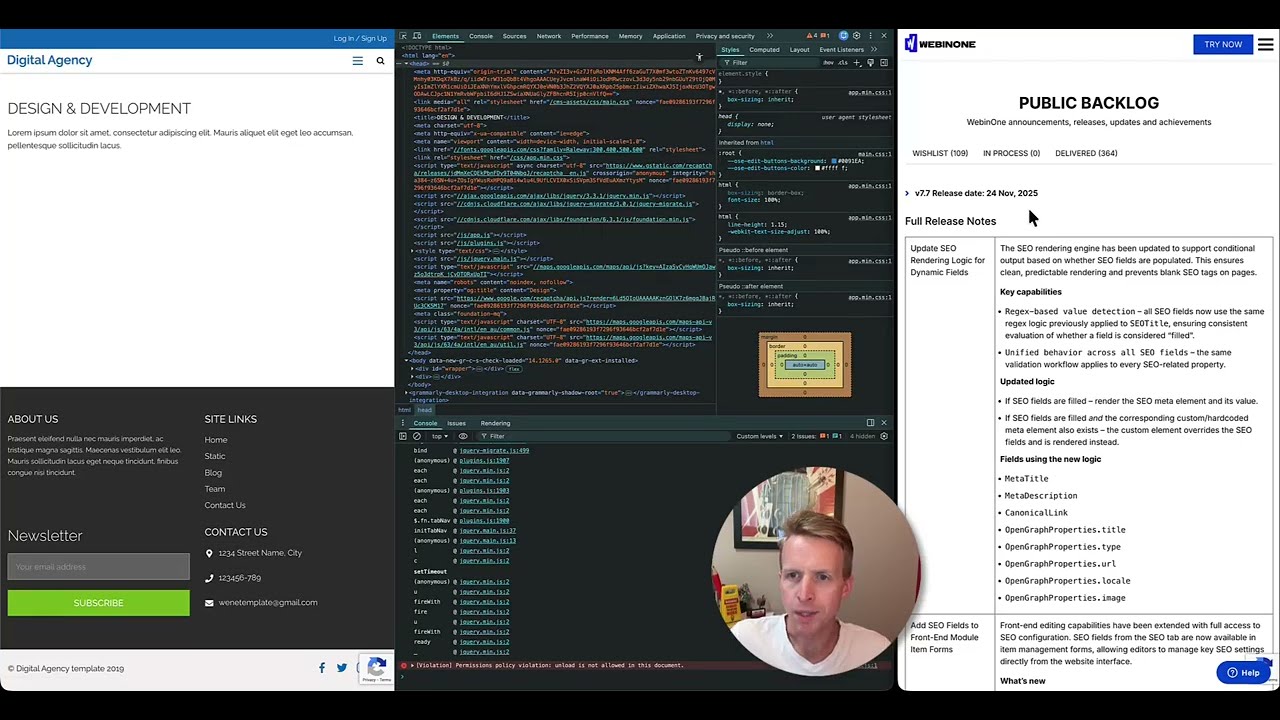1280x720 pixels.
Task: Open the rendering emulations paintbrush icon in Styles
Action: (870, 62)
